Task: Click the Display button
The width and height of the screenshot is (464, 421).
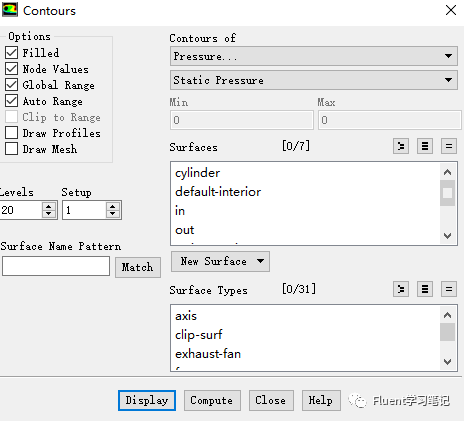Action: (x=147, y=400)
